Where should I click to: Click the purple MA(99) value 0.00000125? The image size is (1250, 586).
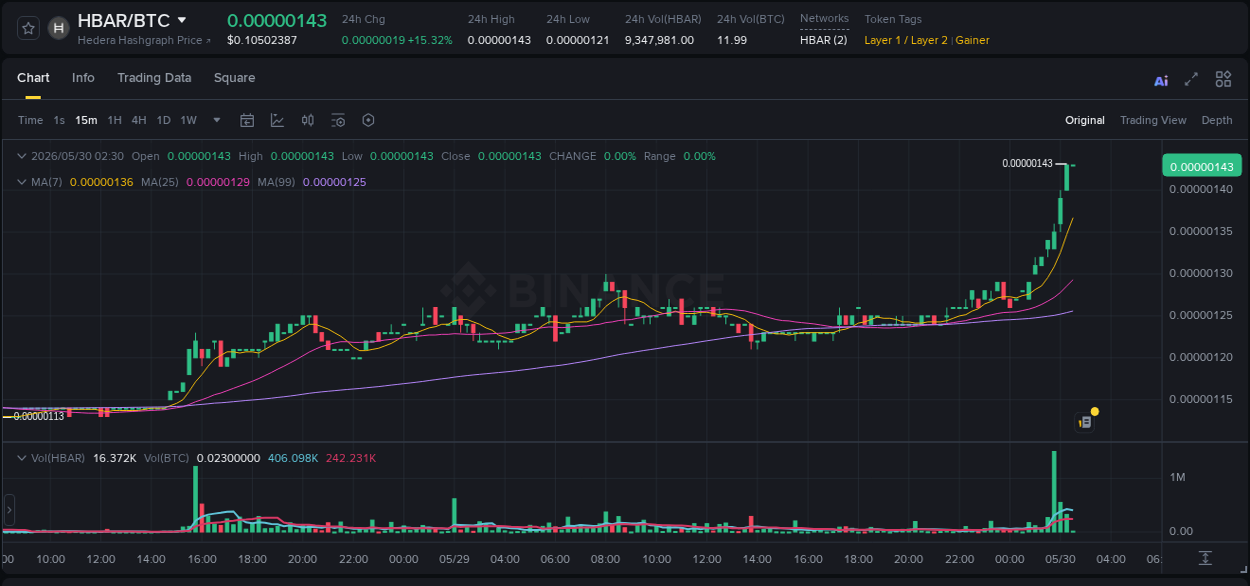(x=334, y=182)
